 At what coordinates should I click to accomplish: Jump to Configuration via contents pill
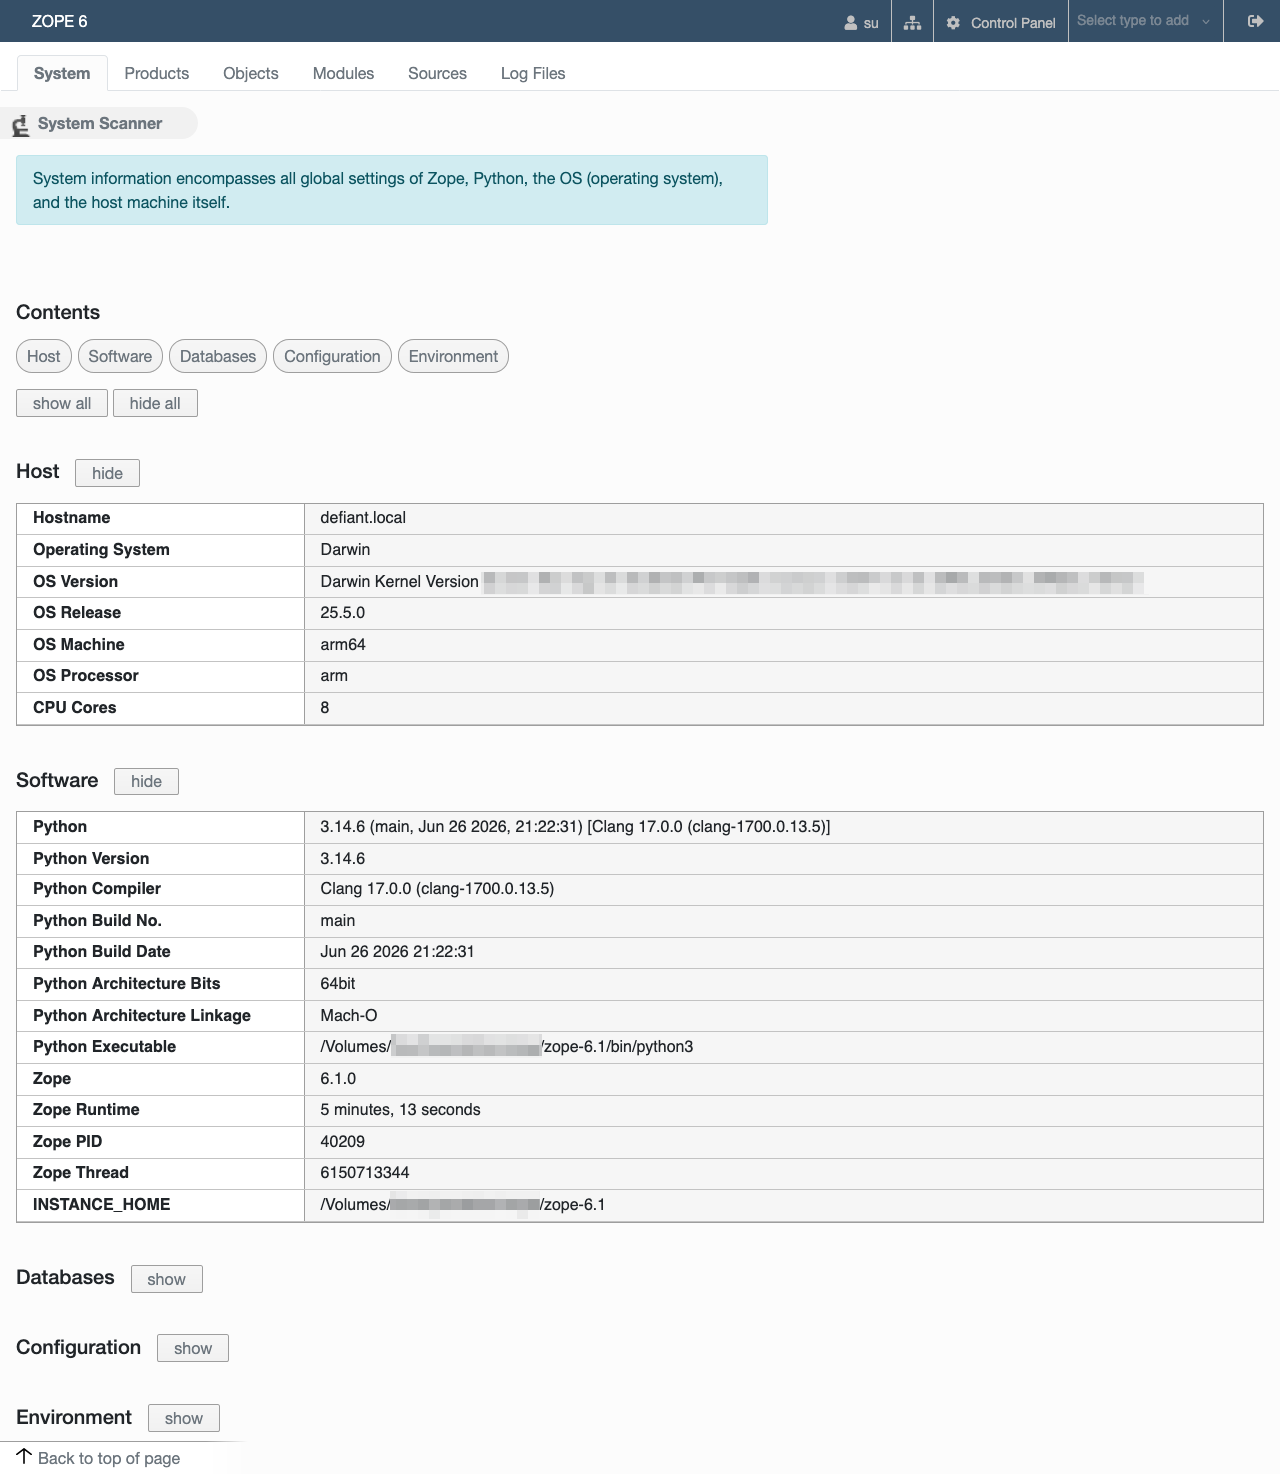tap(332, 356)
